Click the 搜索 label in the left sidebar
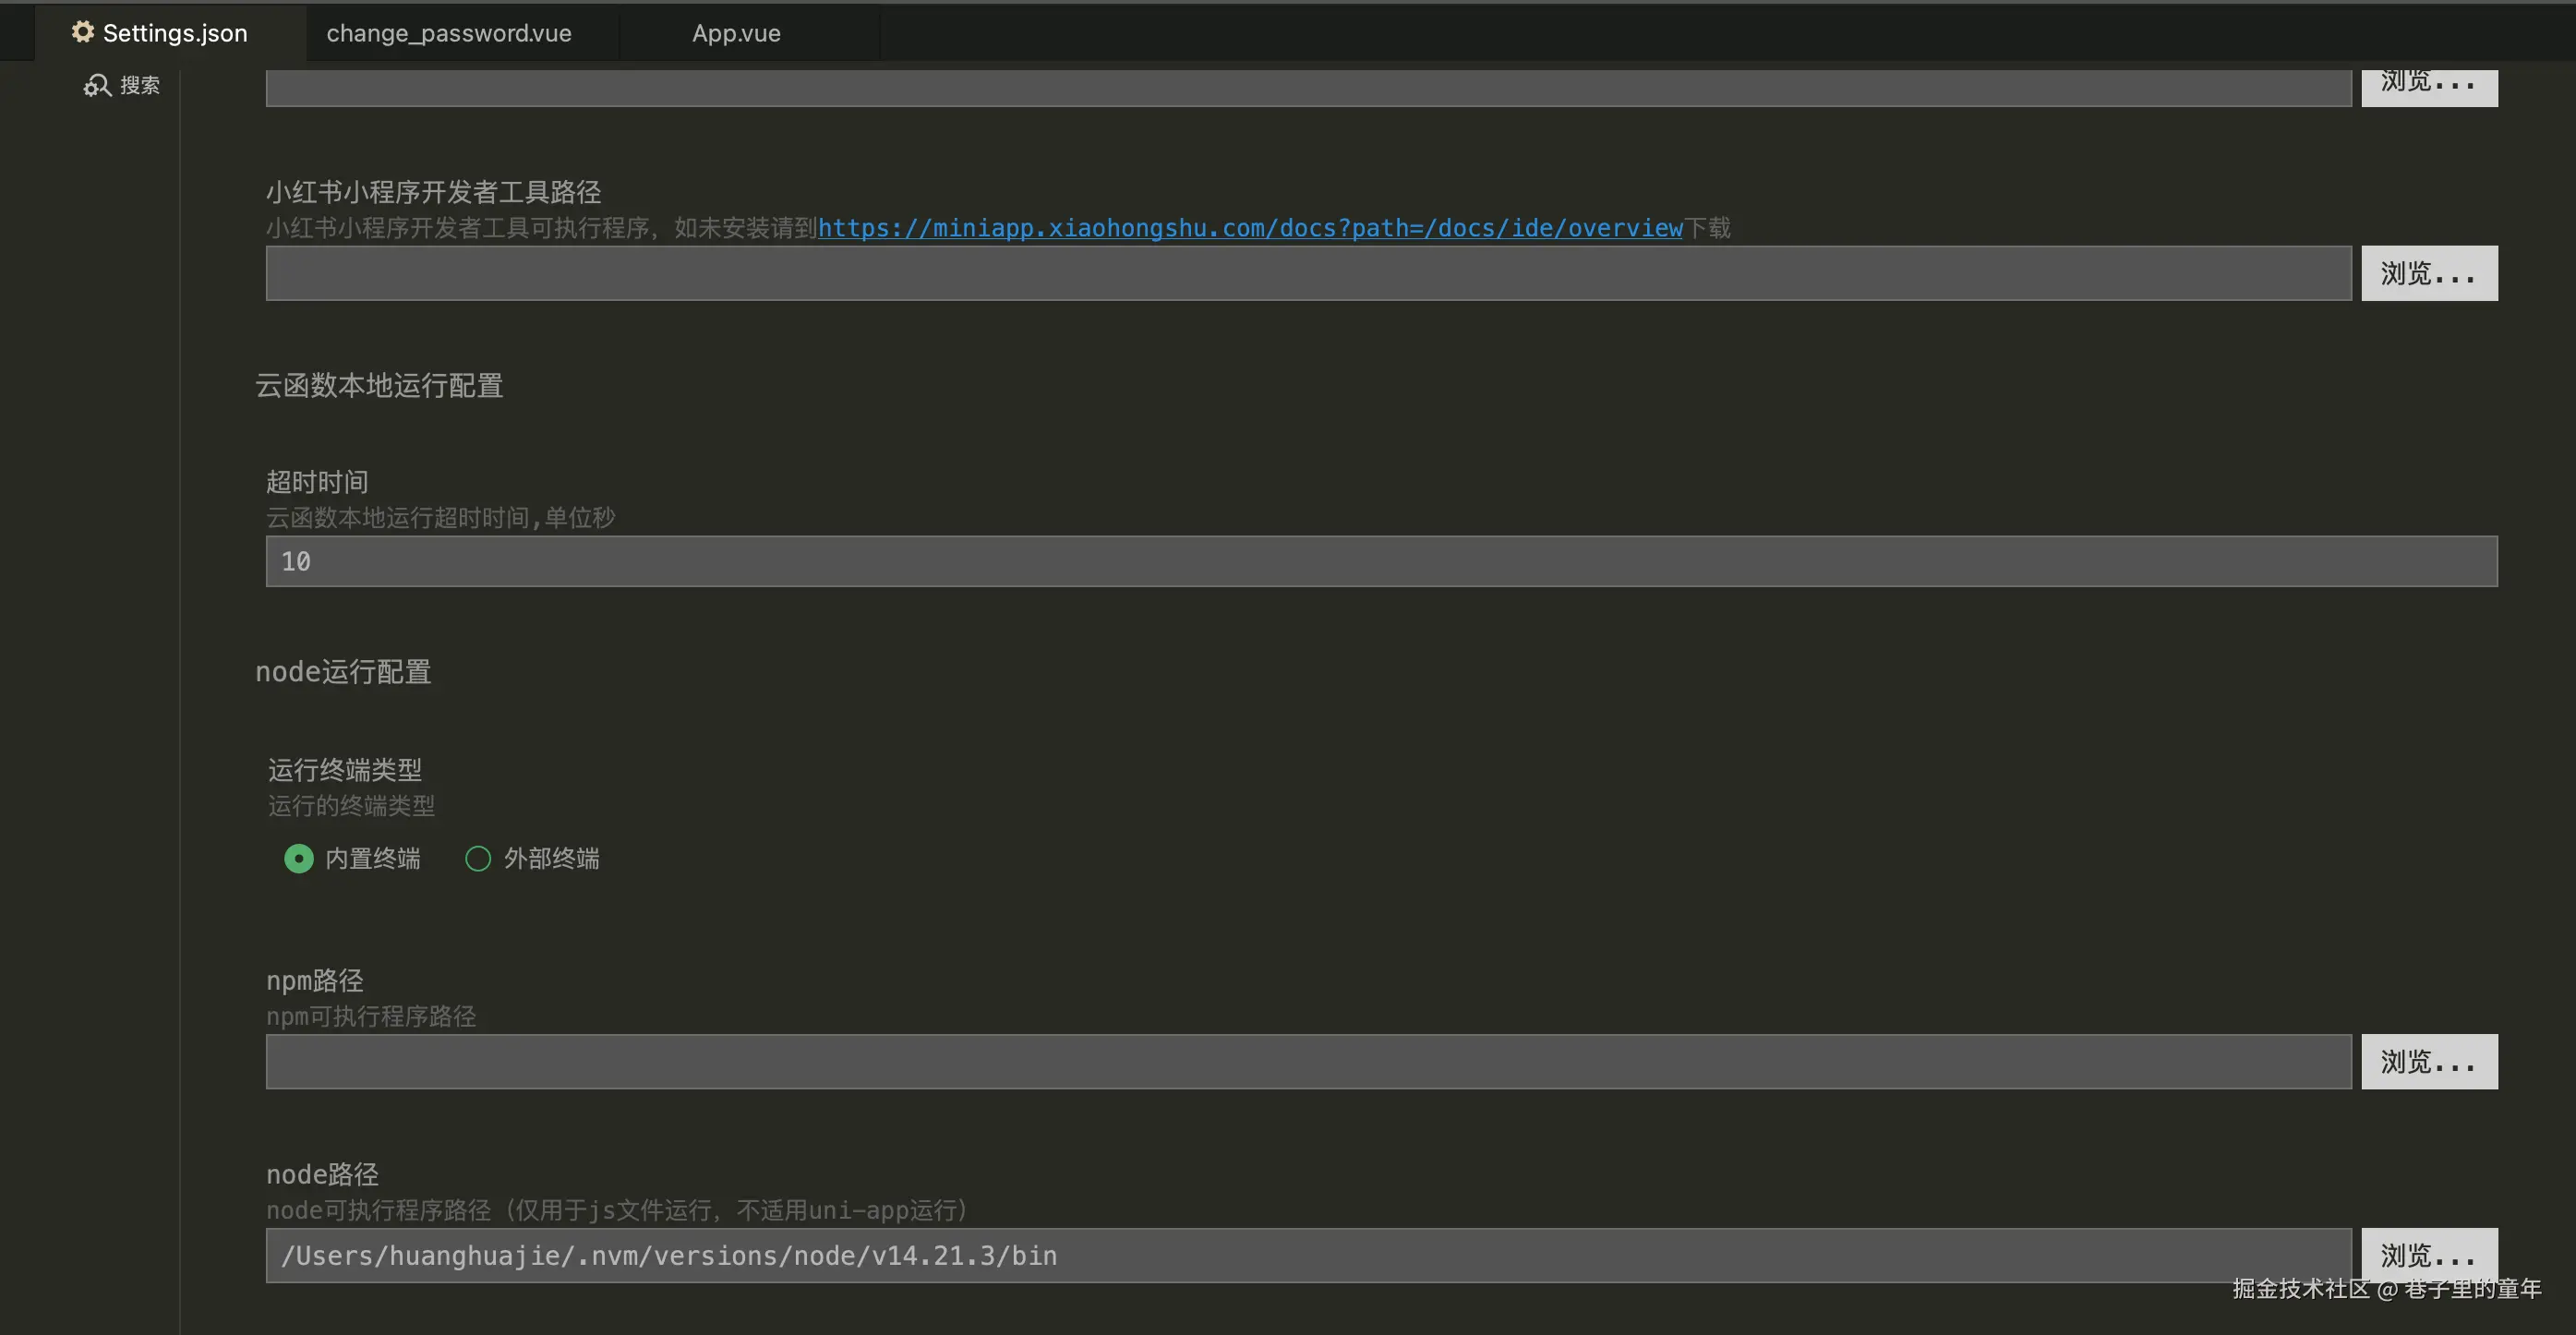The width and height of the screenshot is (2576, 1335). [x=140, y=86]
